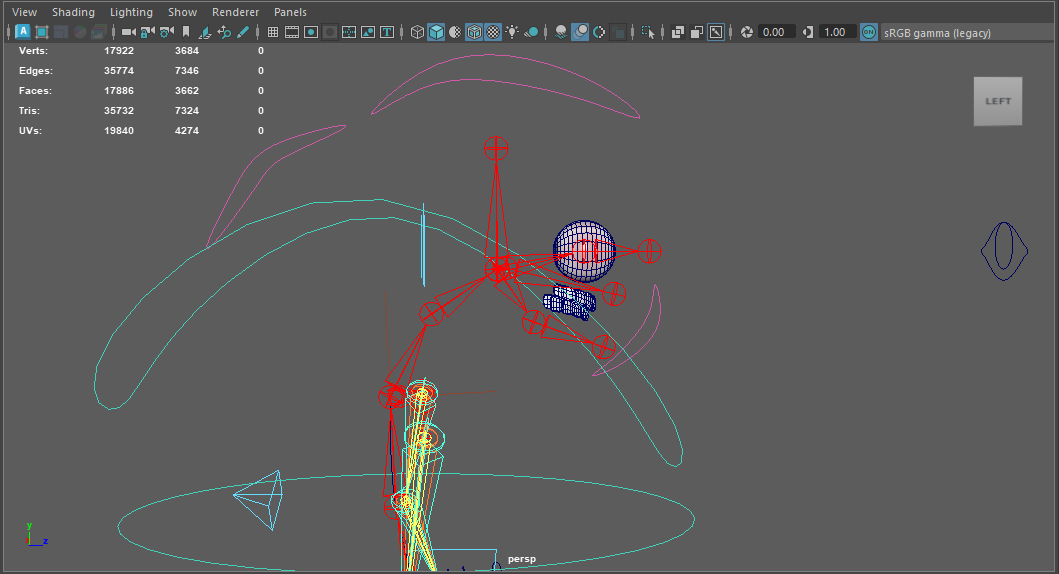1059x574 pixels.
Task: Click the gamma value field showing 1.00
Action: click(x=835, y=32)
